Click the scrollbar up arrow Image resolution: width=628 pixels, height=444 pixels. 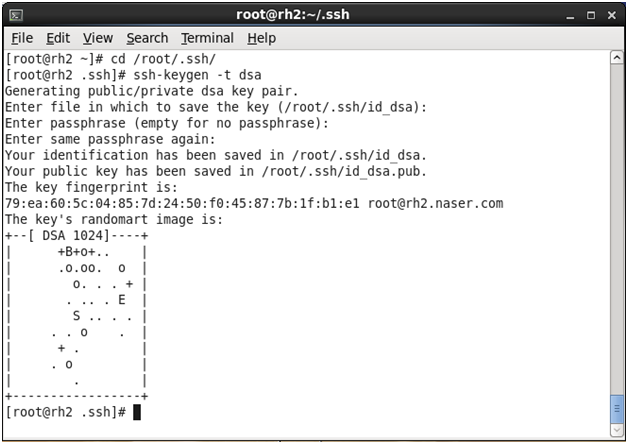point(616,58)
